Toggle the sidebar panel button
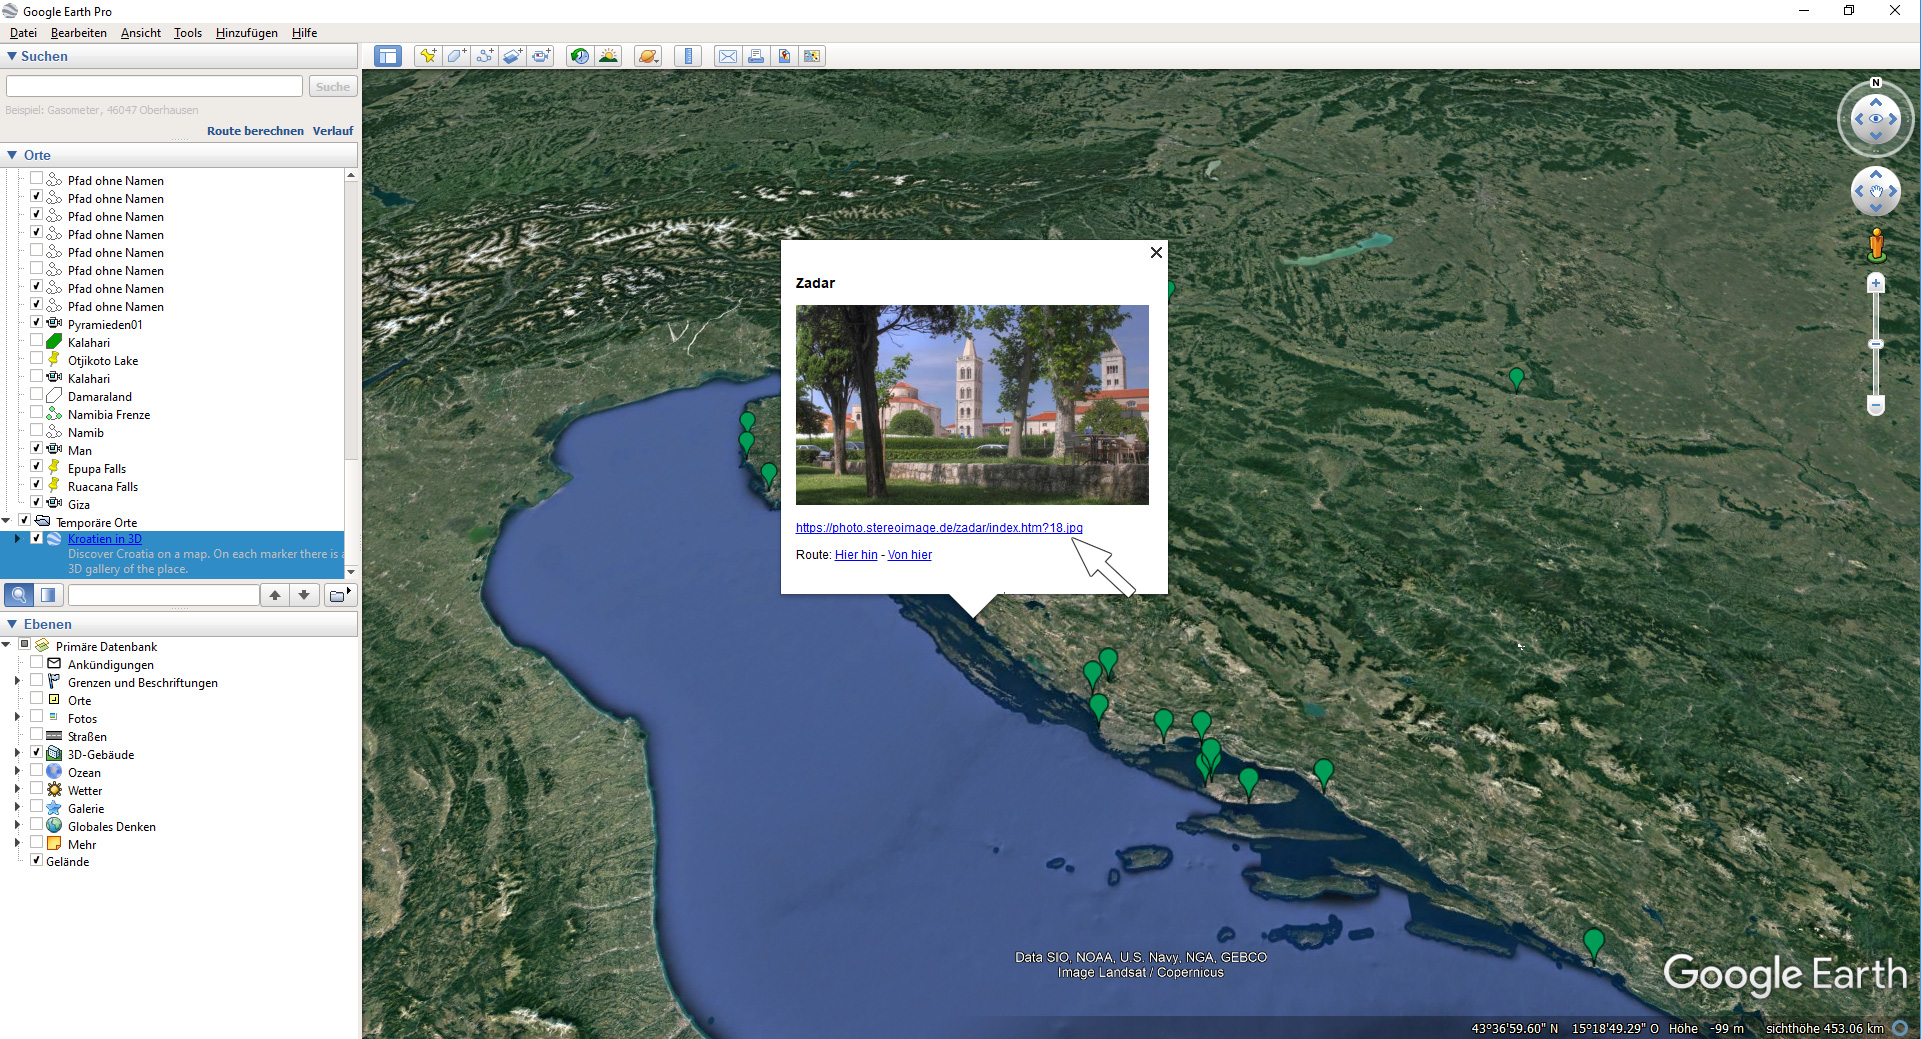 388,56
